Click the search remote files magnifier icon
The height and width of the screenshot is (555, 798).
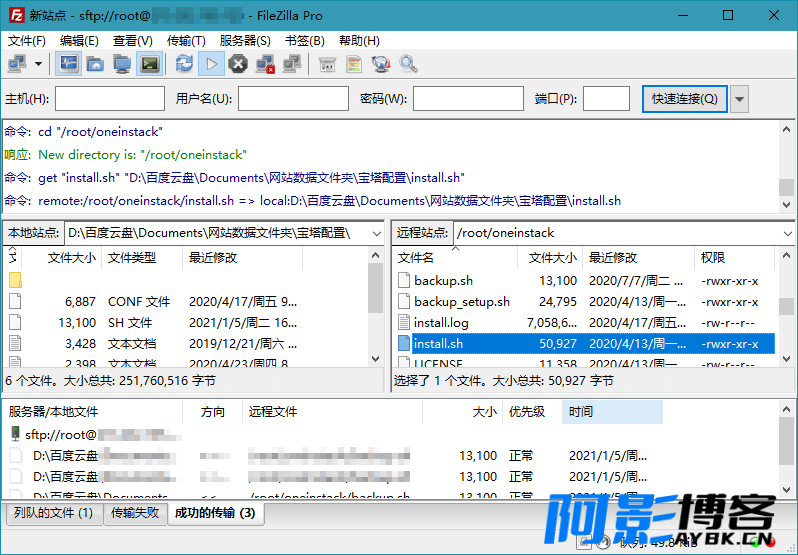(408, 64)
